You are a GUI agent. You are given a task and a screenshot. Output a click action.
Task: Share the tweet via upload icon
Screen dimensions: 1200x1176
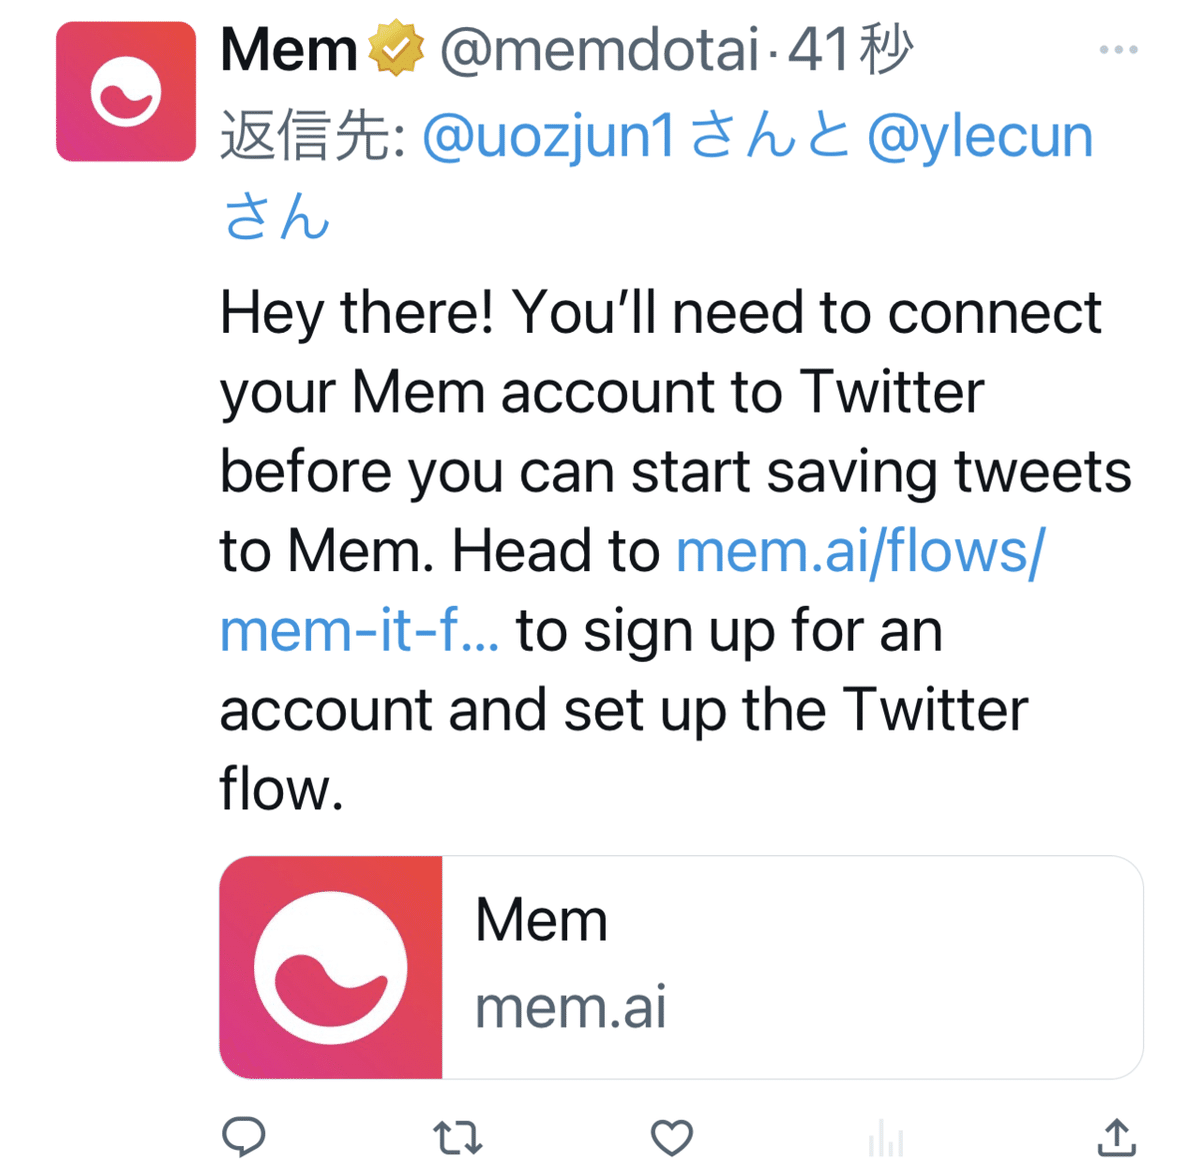pyautogui.click(x=1116, y=1136)
